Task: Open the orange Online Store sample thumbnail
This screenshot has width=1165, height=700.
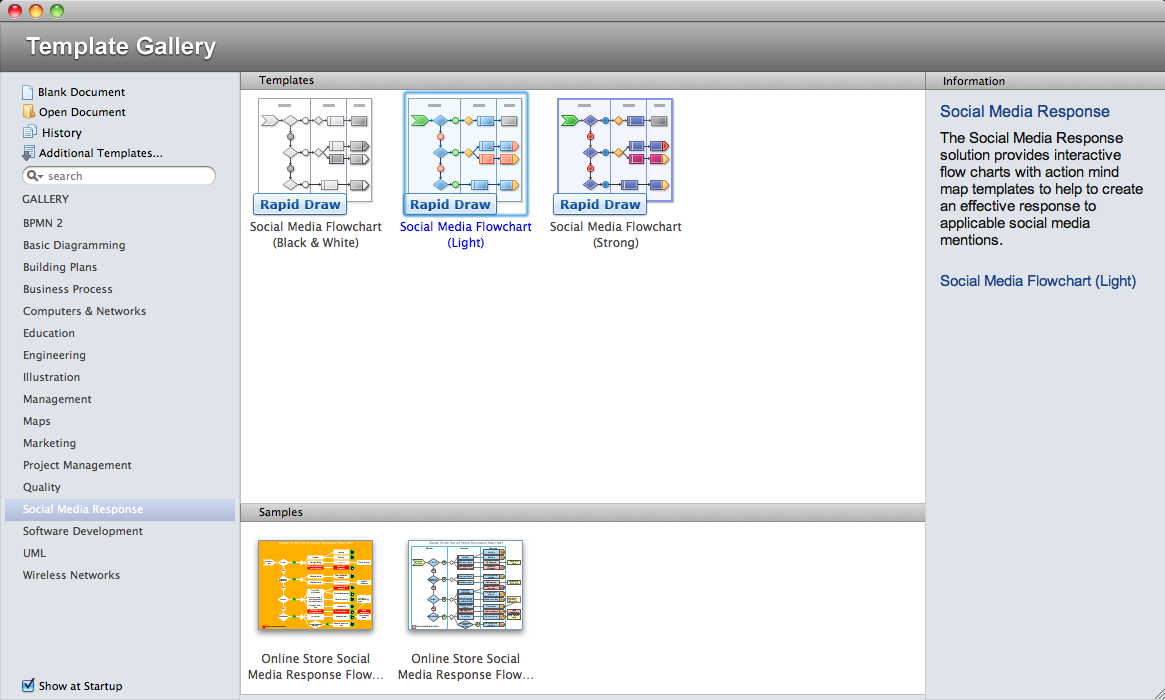Action: pos(315,585)
